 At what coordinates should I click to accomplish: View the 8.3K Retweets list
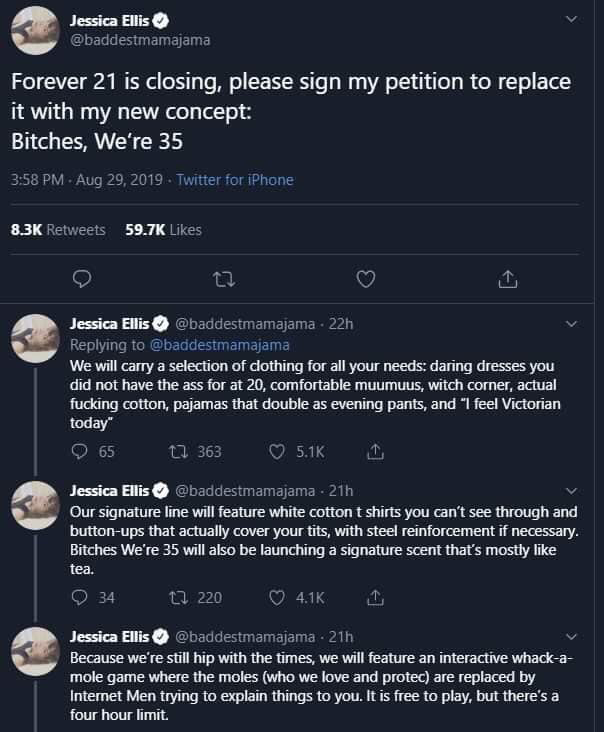pyautogui.click(x=57, y=229)
